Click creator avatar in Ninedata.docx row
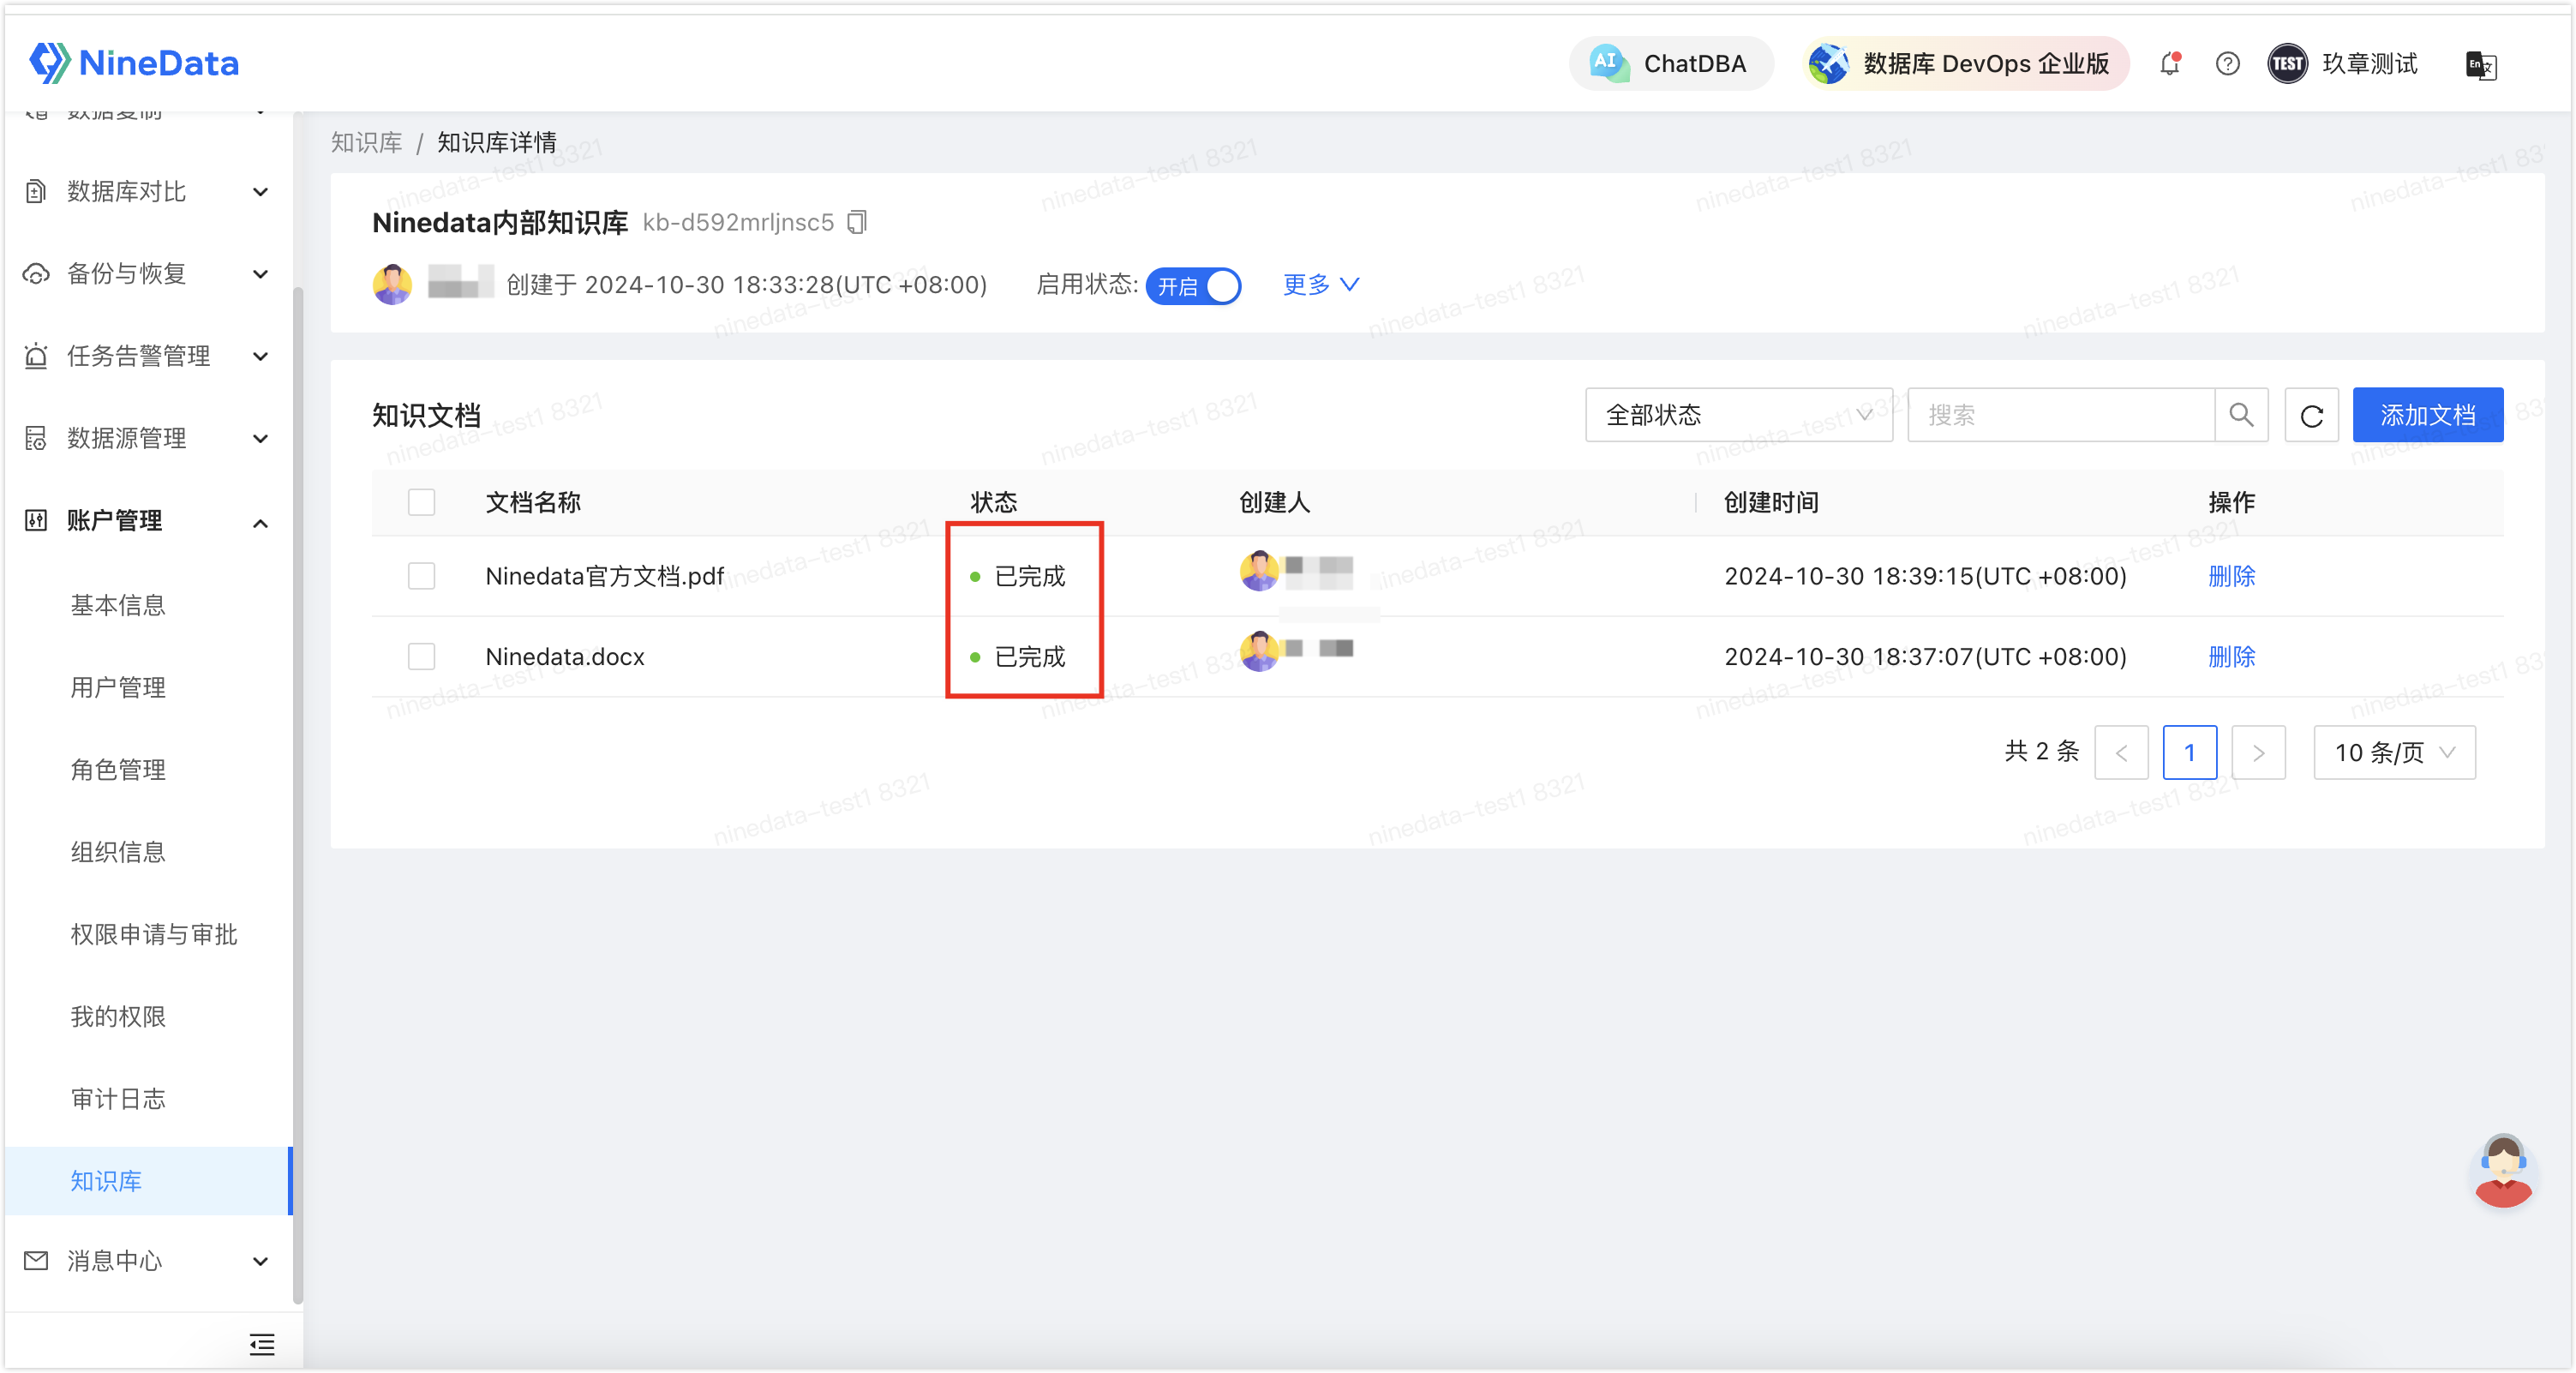Image resolution: width=2576 pixels, height=1373 pixels. click(x=1259, y=651)
